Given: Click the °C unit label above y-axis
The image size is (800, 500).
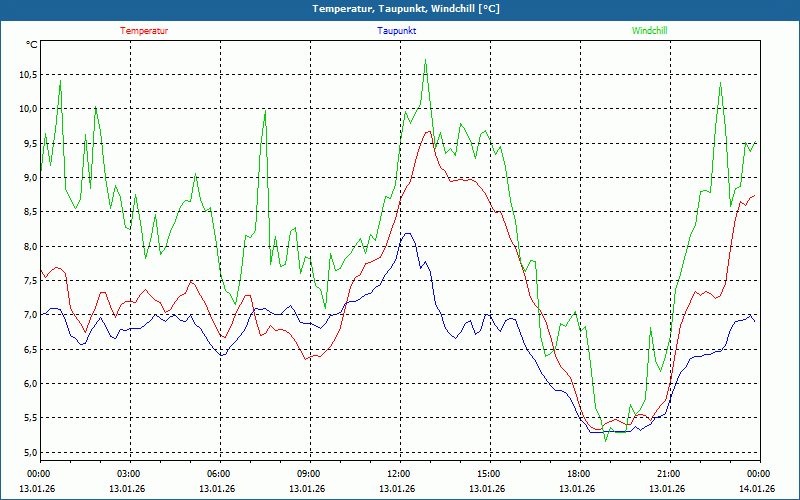Looking at the screenshot, I should tap(31, 45).
